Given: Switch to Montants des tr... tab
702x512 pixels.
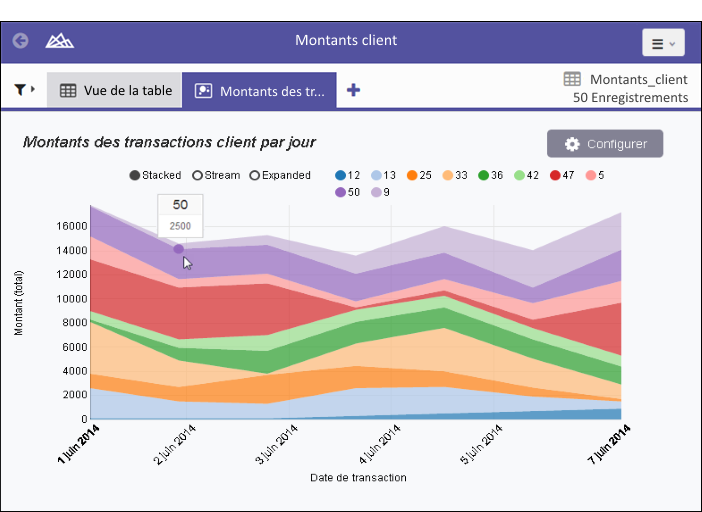Looking at the screenshot, I should coord(260,90).
